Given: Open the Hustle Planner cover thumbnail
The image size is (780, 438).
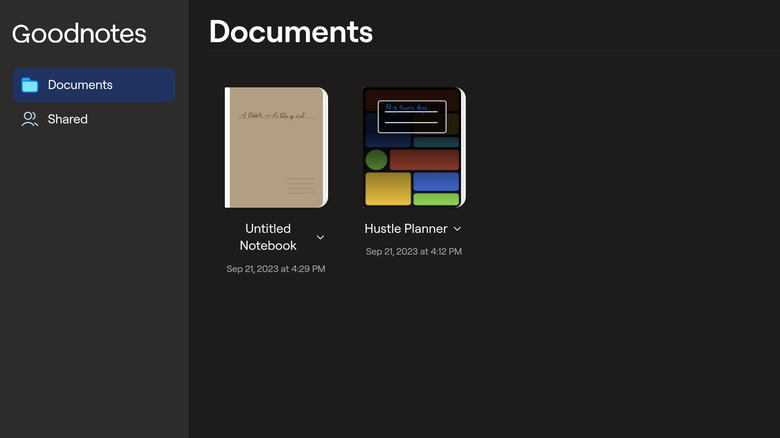Looking at the screenshot, I should [x=413, y=147].
